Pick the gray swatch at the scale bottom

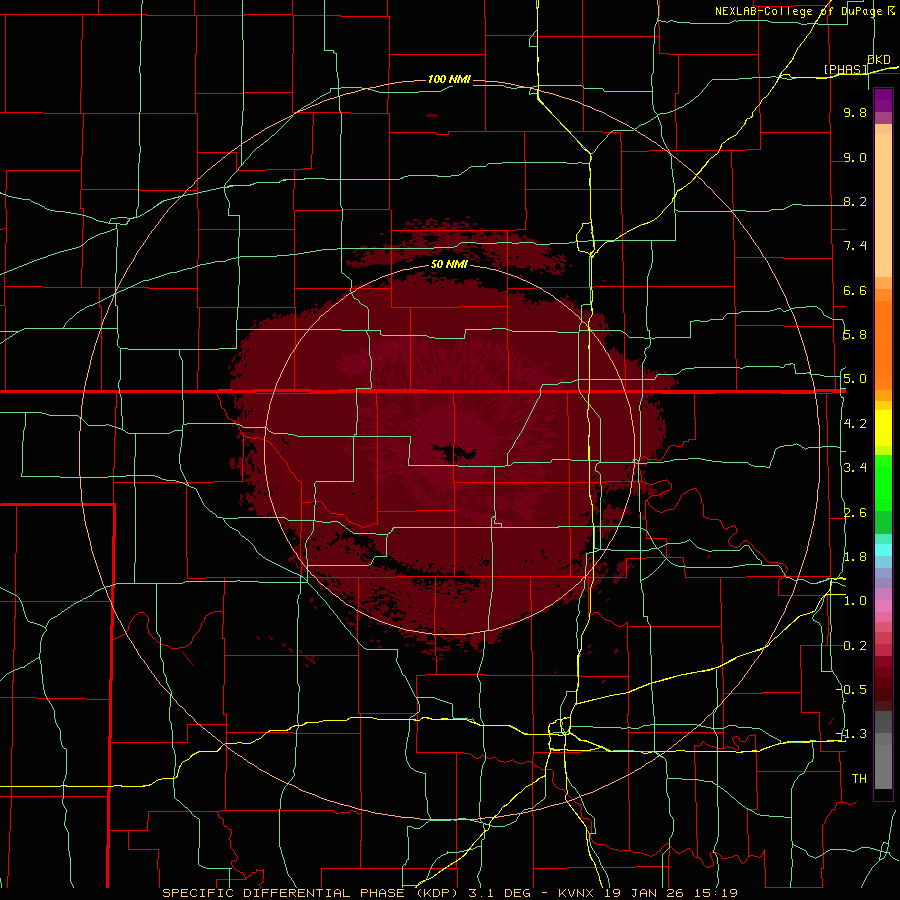point(883,766)
